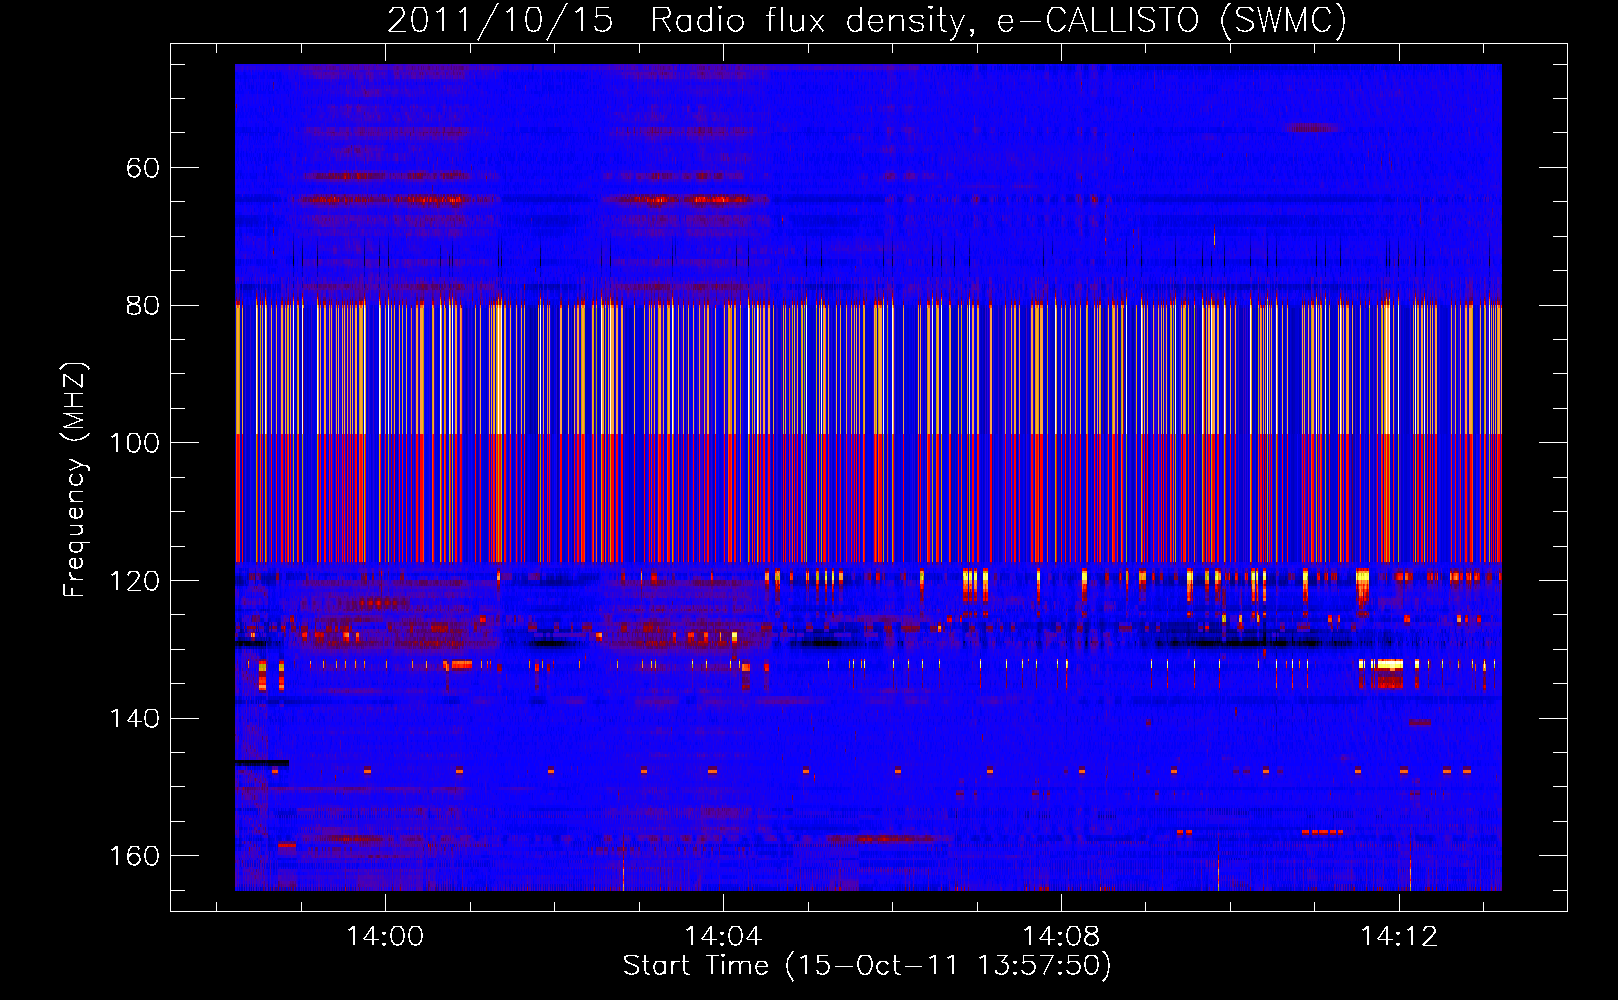
Task: Click the 100 frequency tick label
Action: pos(135,443)
